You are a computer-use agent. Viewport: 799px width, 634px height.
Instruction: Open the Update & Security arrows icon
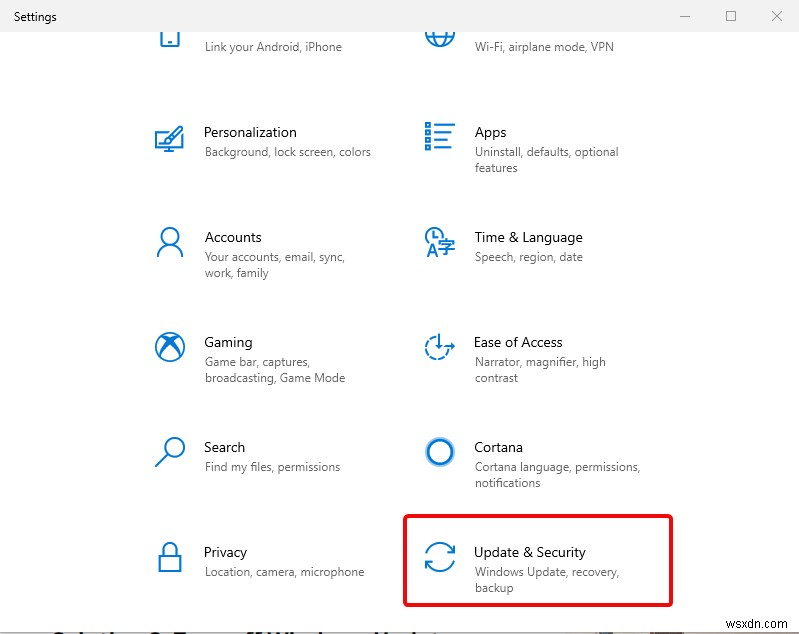pos(440,557)
